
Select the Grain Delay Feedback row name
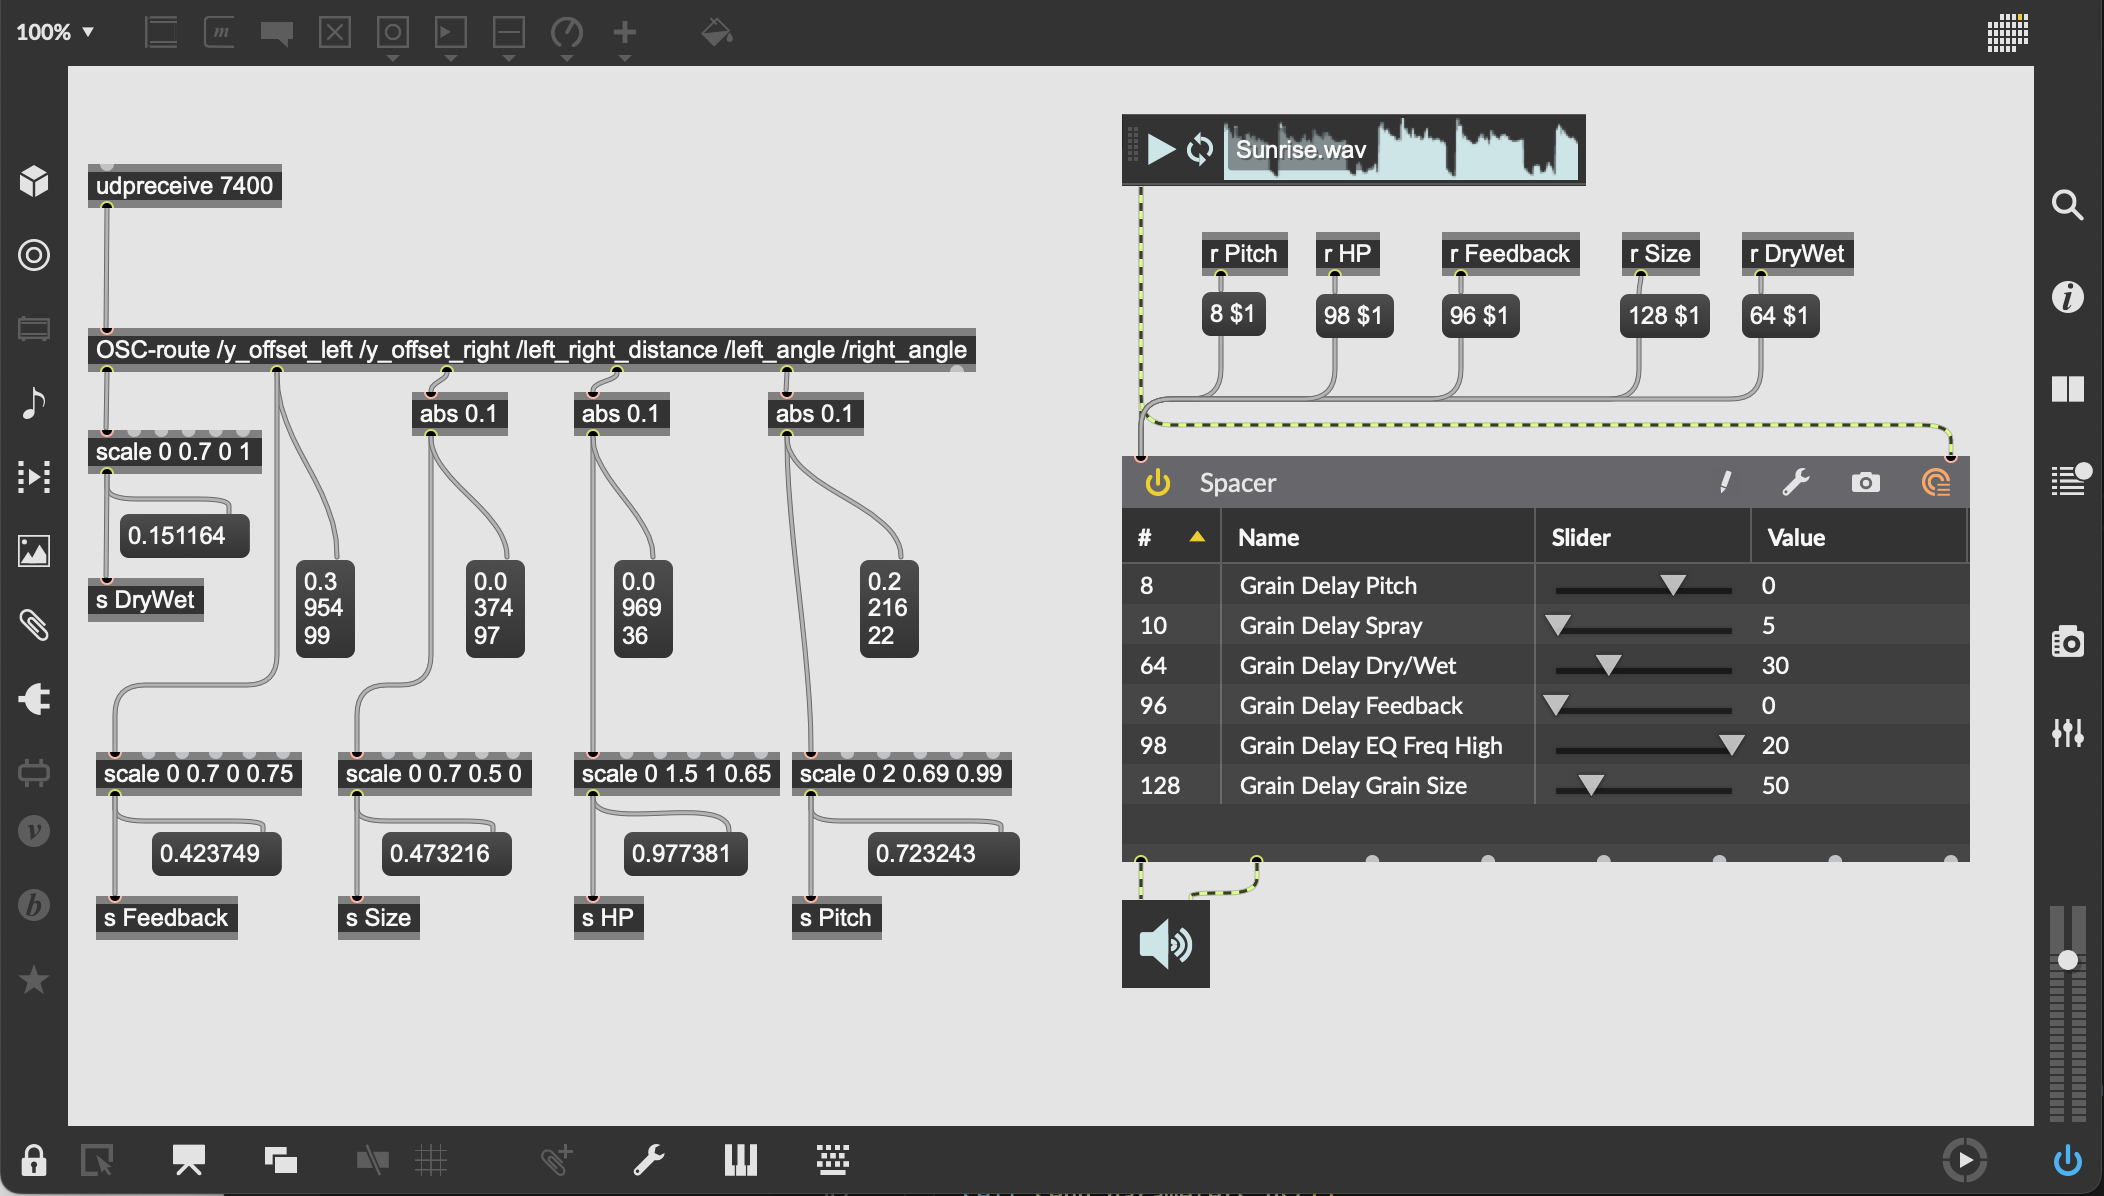tap(1351, 705)
